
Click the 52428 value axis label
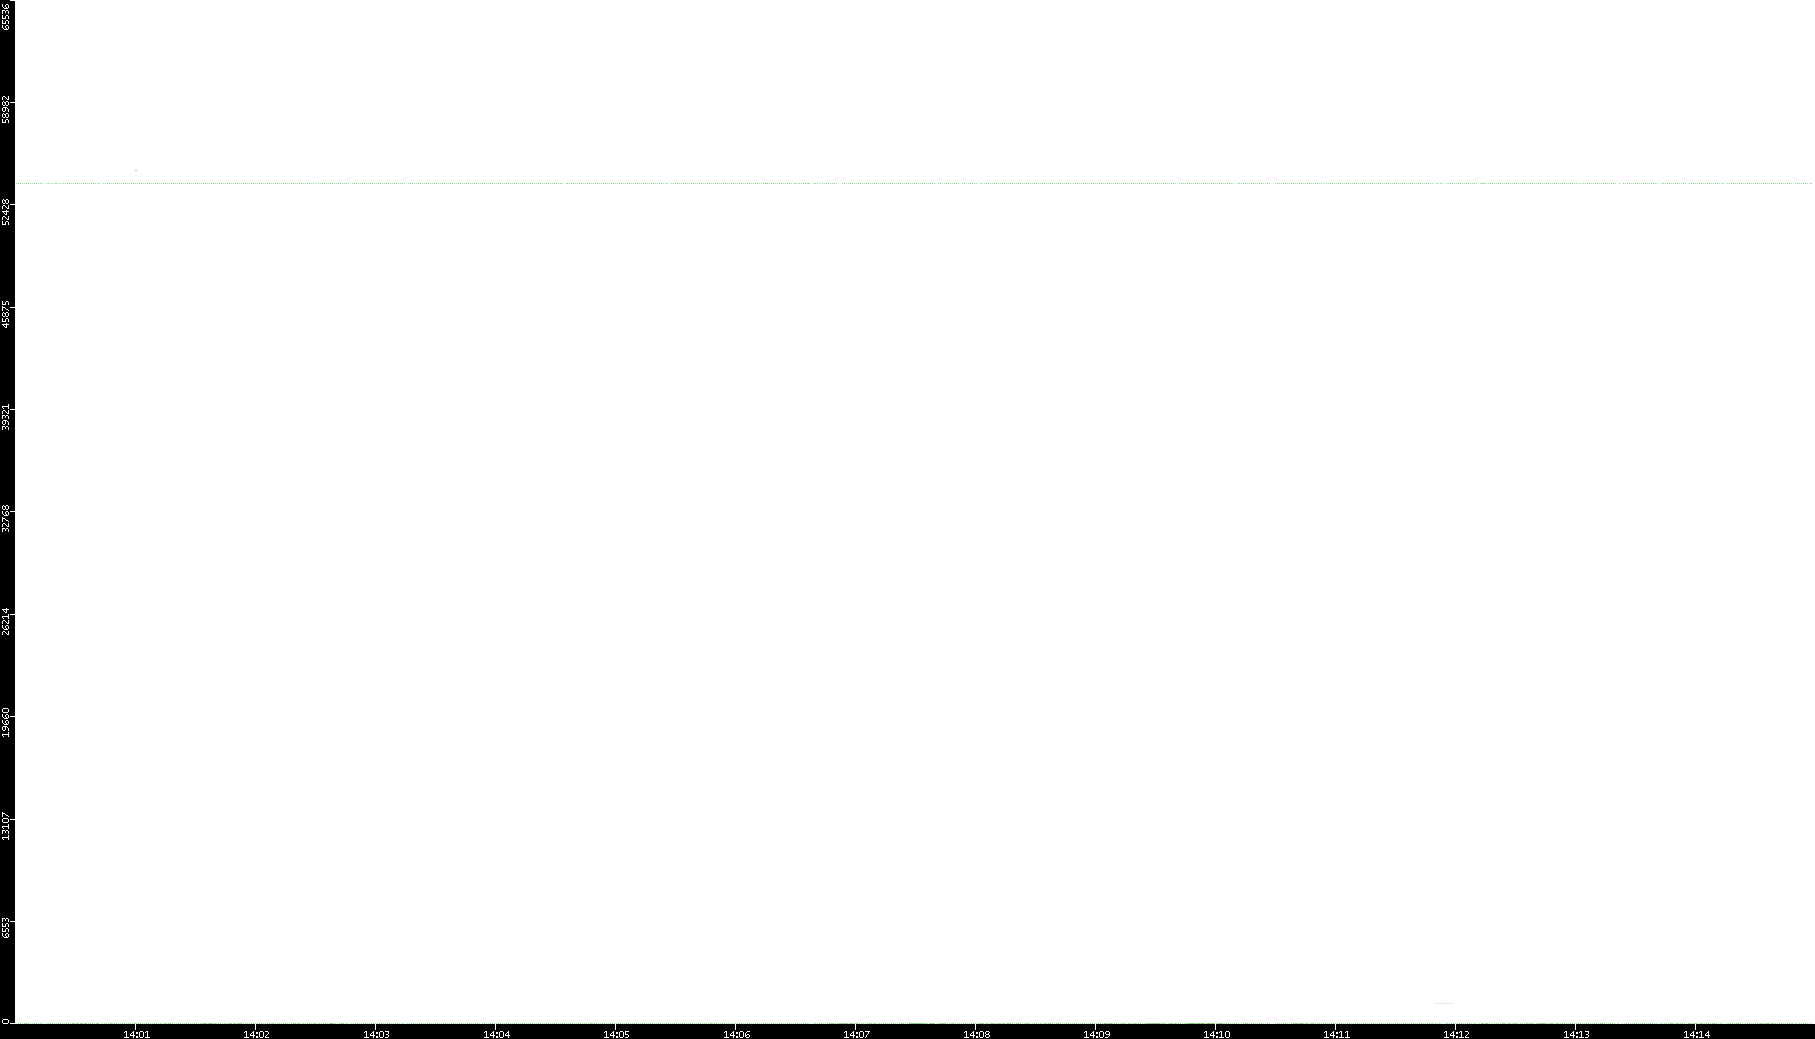6,212
